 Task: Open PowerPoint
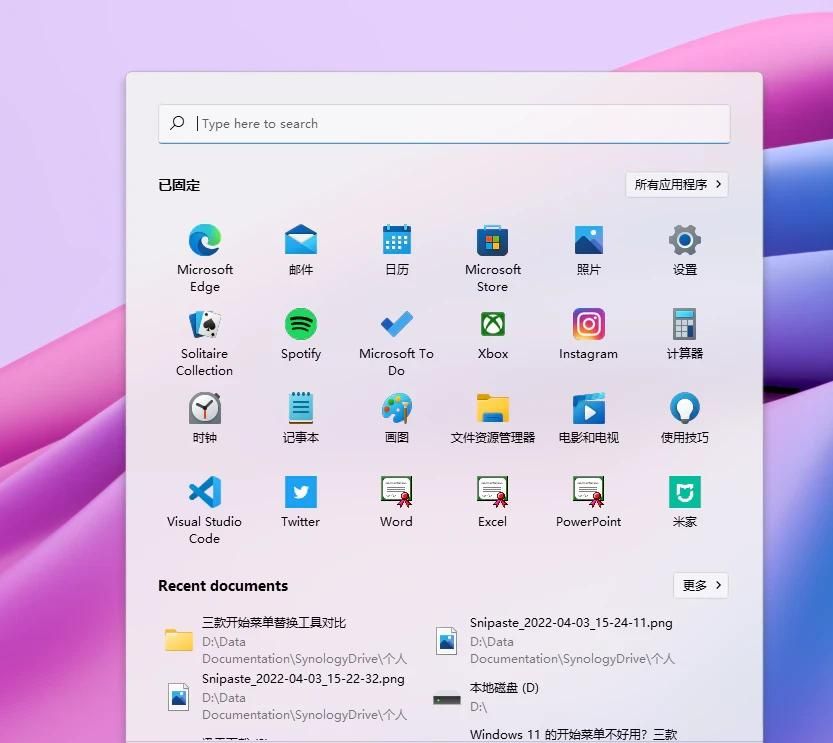pyautogui.click(x=588, y=493)
